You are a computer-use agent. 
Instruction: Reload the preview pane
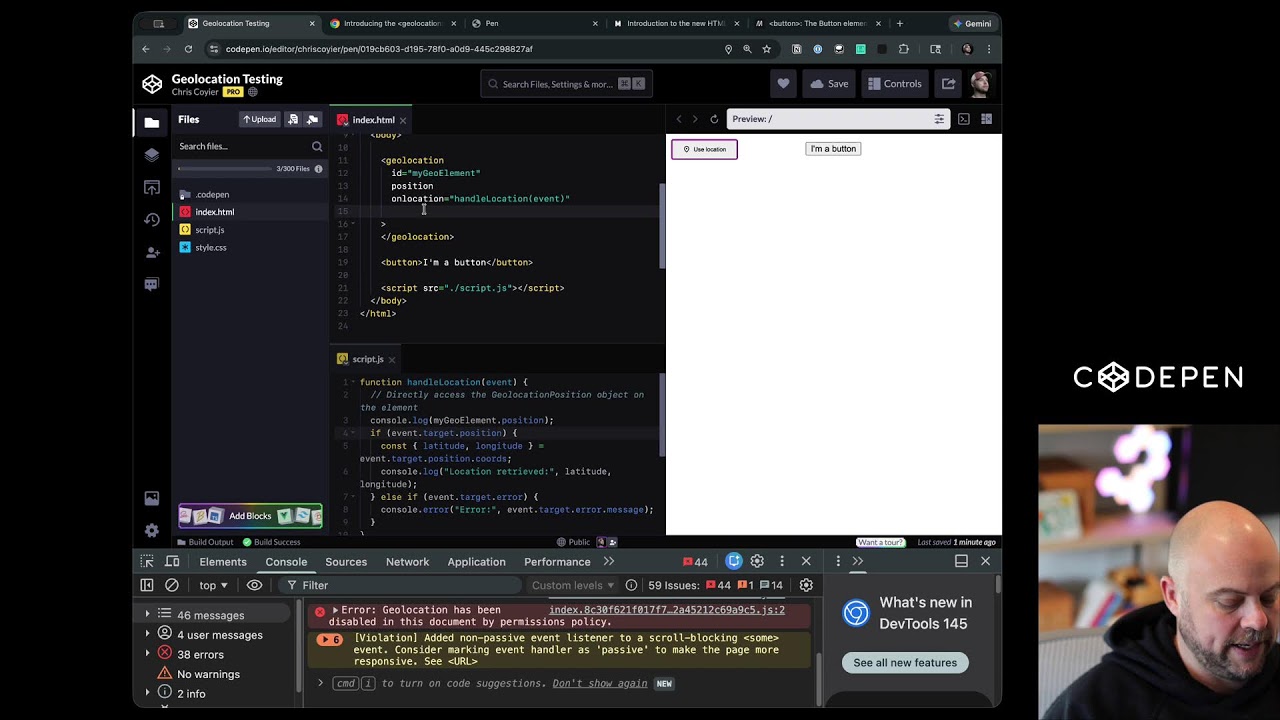(x=714, y=119)
